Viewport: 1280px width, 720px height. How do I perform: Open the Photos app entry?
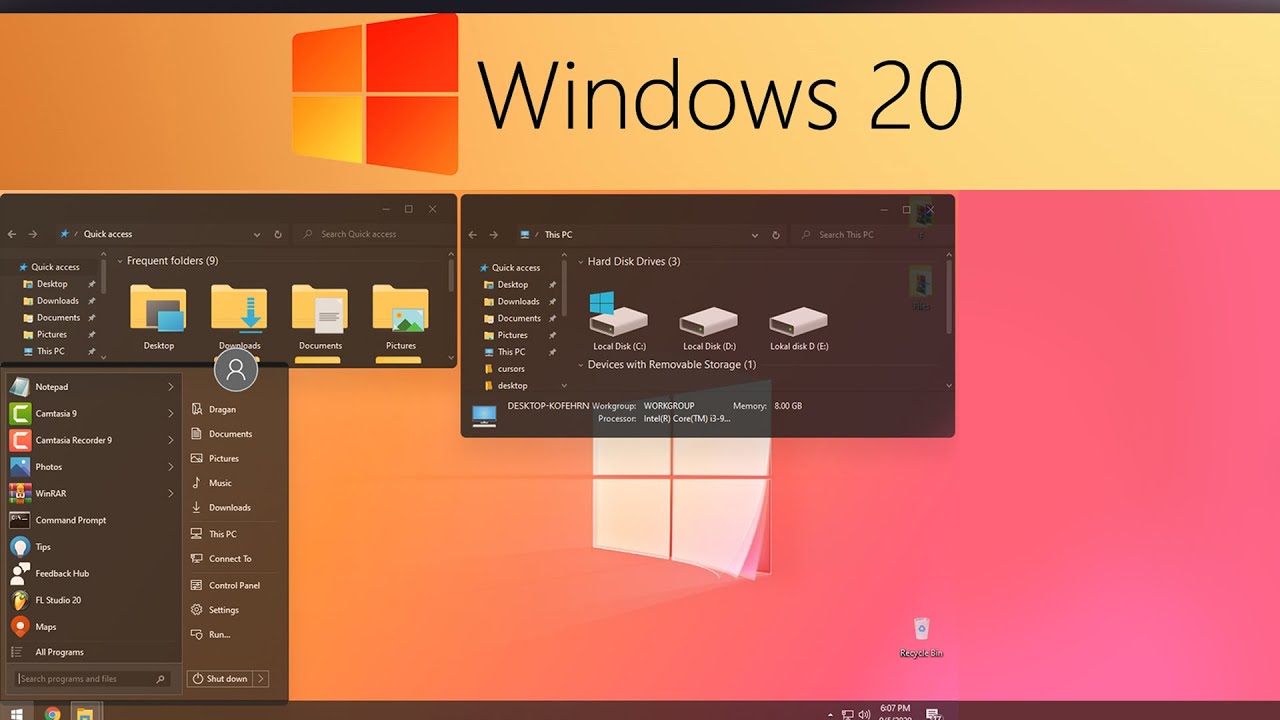(91, 466)
